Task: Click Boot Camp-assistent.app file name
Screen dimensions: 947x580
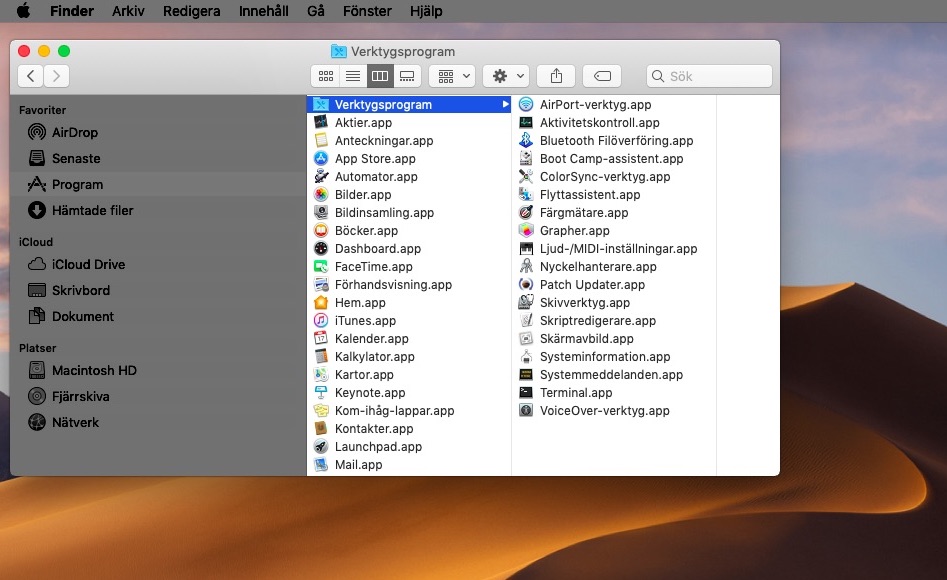Action: click(x=611, y=159)
